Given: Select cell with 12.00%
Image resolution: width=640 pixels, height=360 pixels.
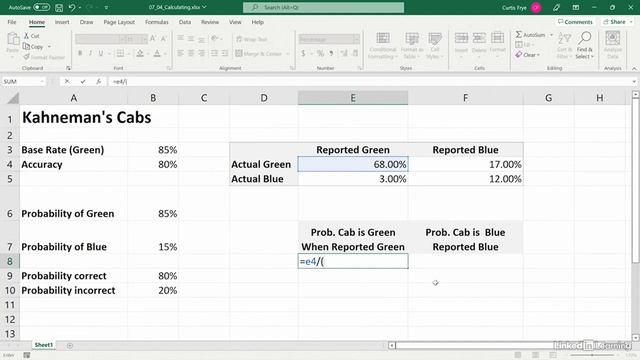Looking at the screenshot, I should [465, 179].
